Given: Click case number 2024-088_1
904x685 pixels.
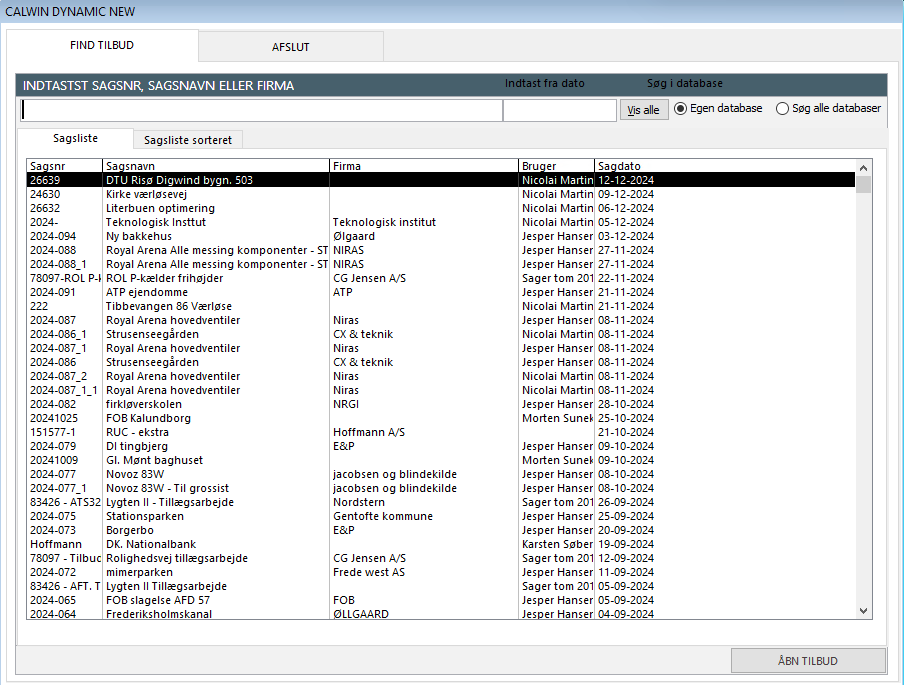Looking at the screenshot, I should tap(58, 264).
